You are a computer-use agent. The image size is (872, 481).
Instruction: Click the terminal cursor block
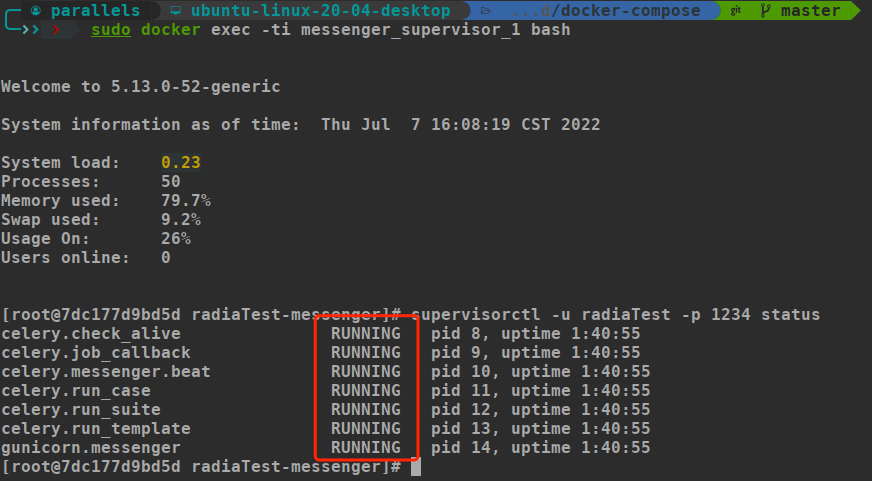tap(415, 467)
